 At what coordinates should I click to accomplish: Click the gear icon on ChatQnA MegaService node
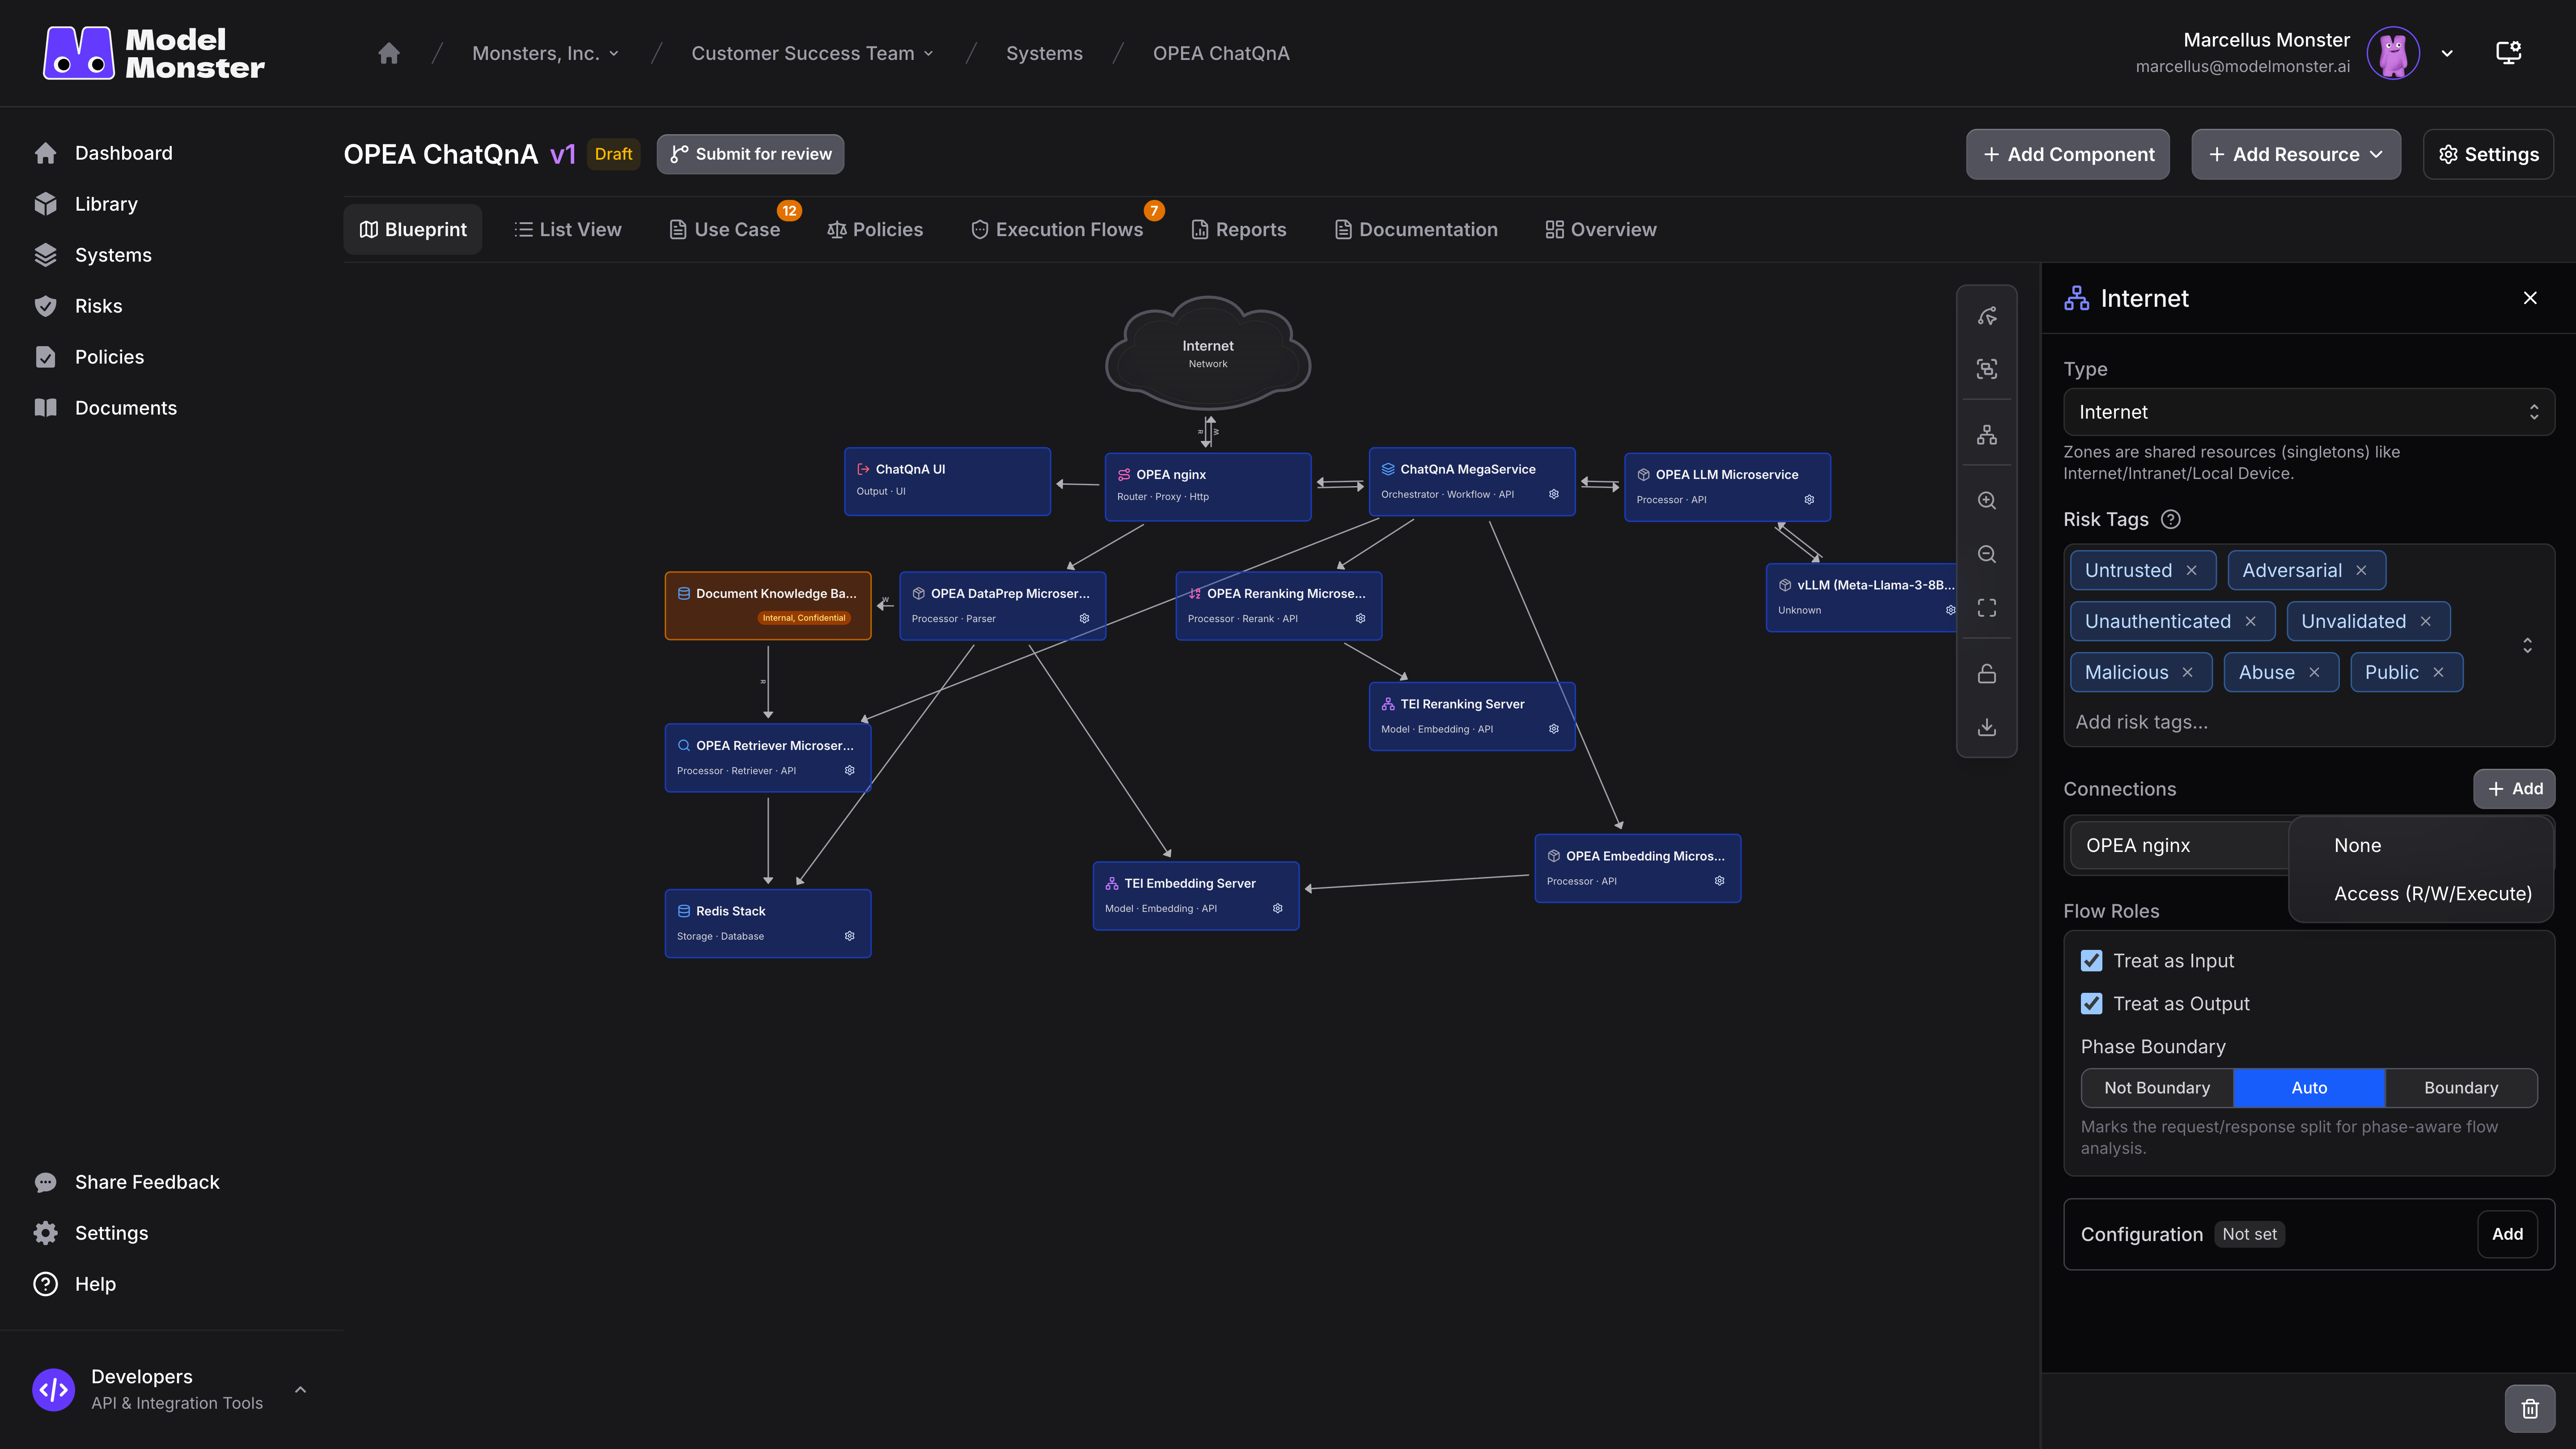(x=1554, y=494)
